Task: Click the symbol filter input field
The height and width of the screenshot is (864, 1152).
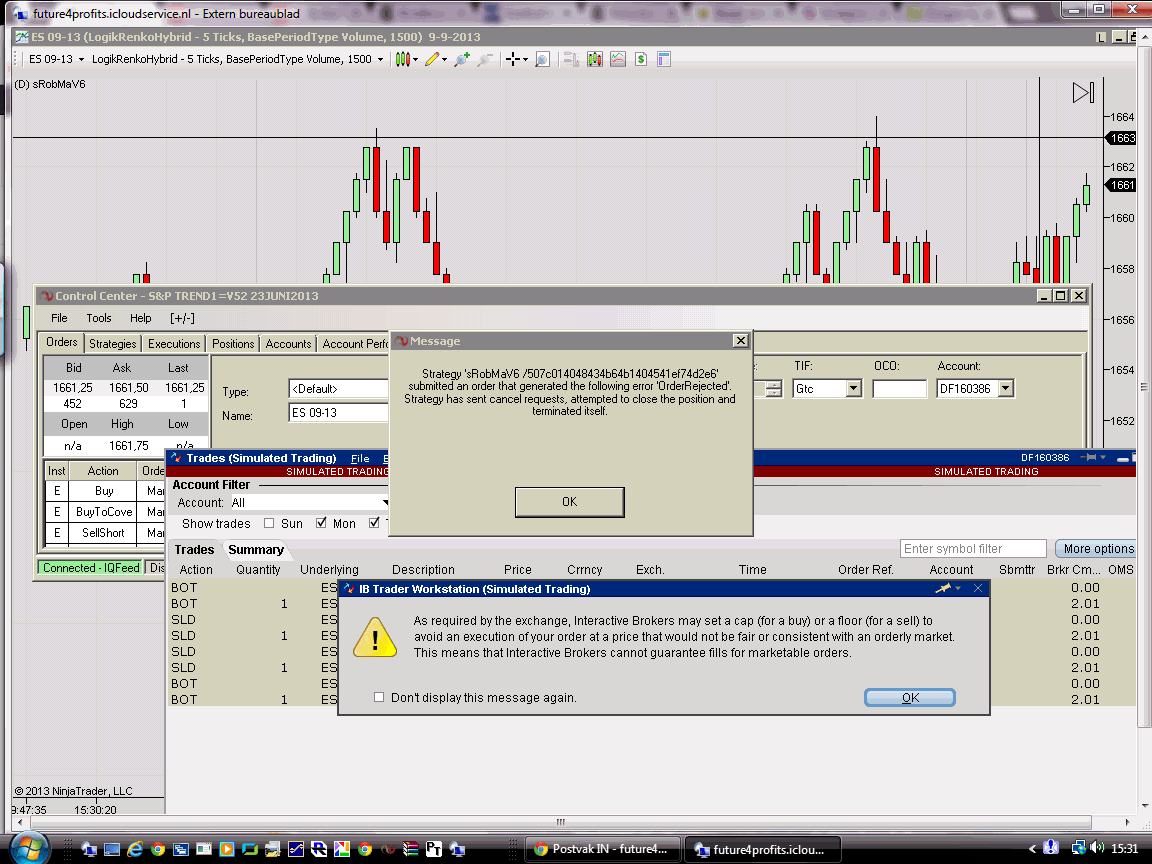Action: 973,548
